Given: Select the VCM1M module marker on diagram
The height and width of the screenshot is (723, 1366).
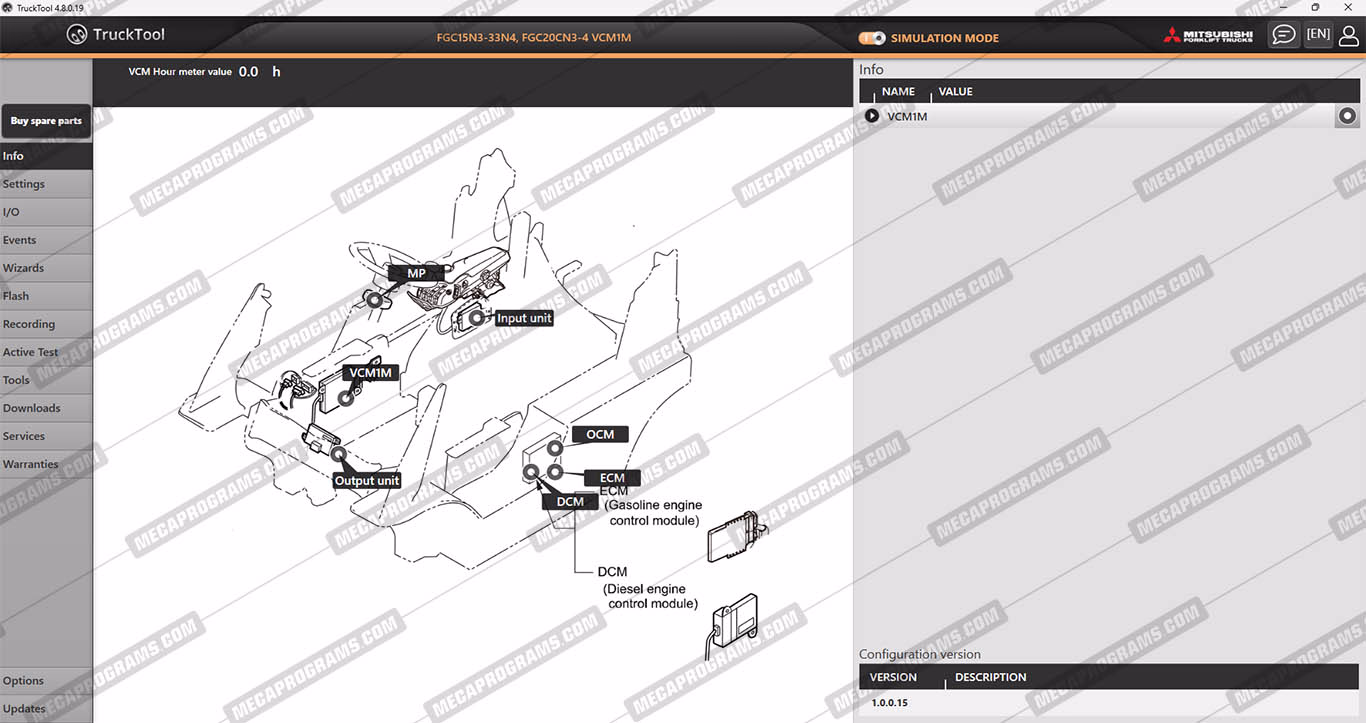Looking at the screenshot, I should coord(346,398).
